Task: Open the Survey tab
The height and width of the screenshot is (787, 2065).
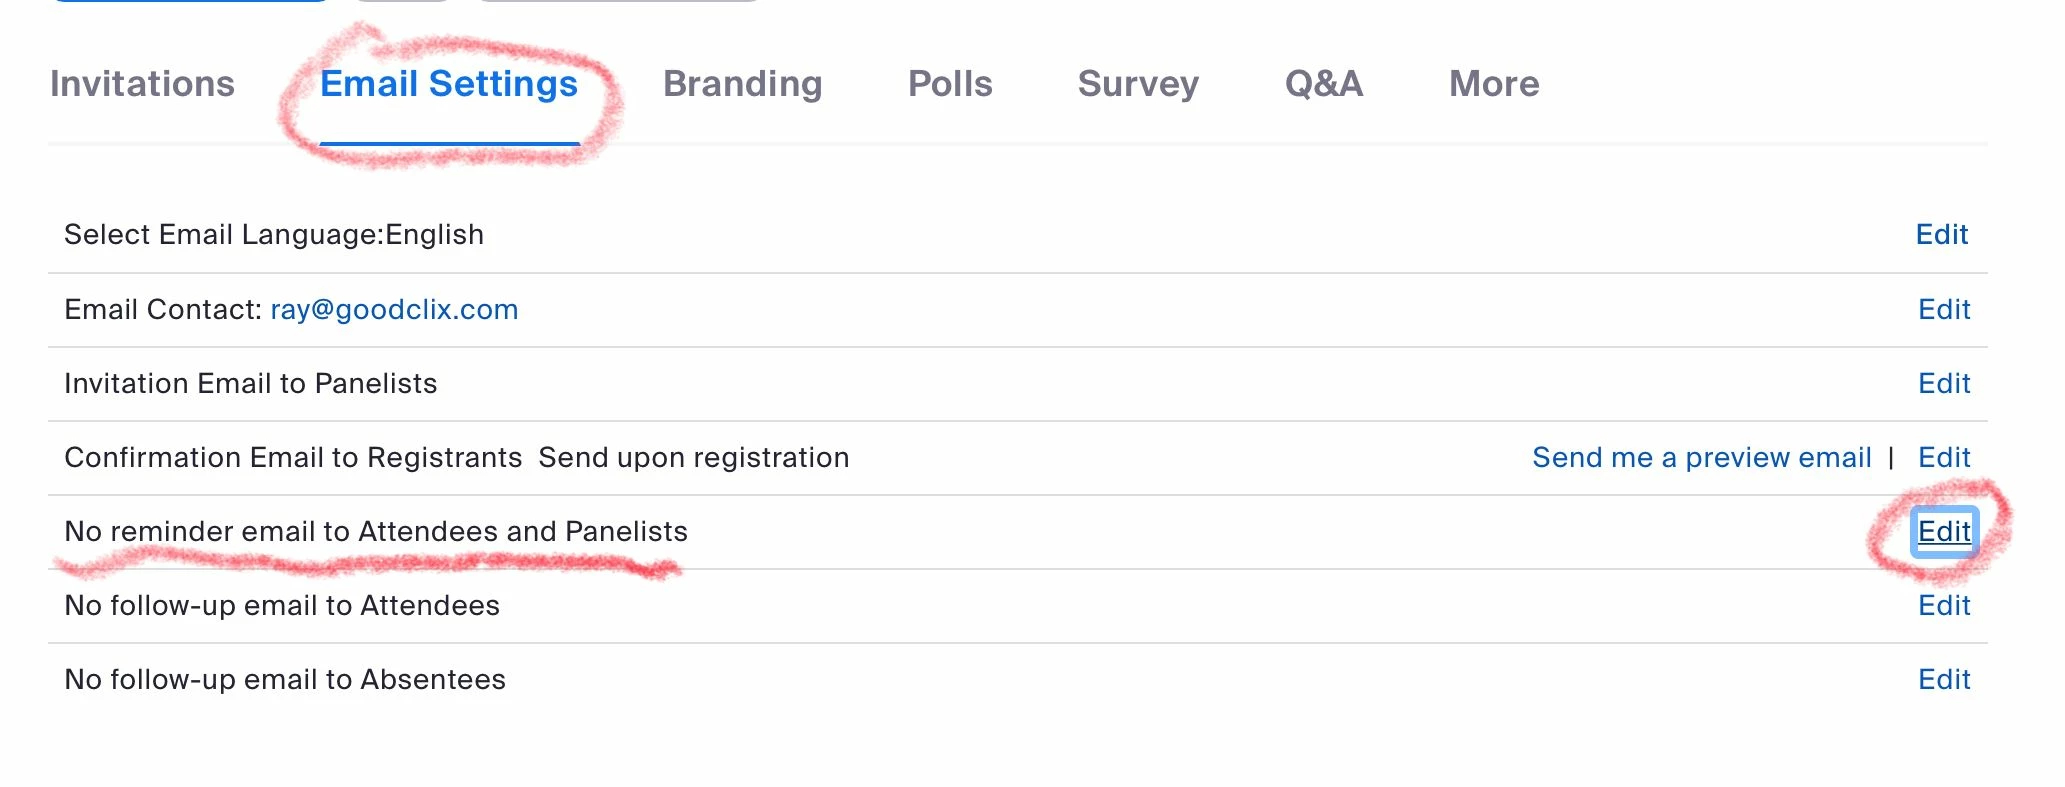Action: (x=1138, y=84)
